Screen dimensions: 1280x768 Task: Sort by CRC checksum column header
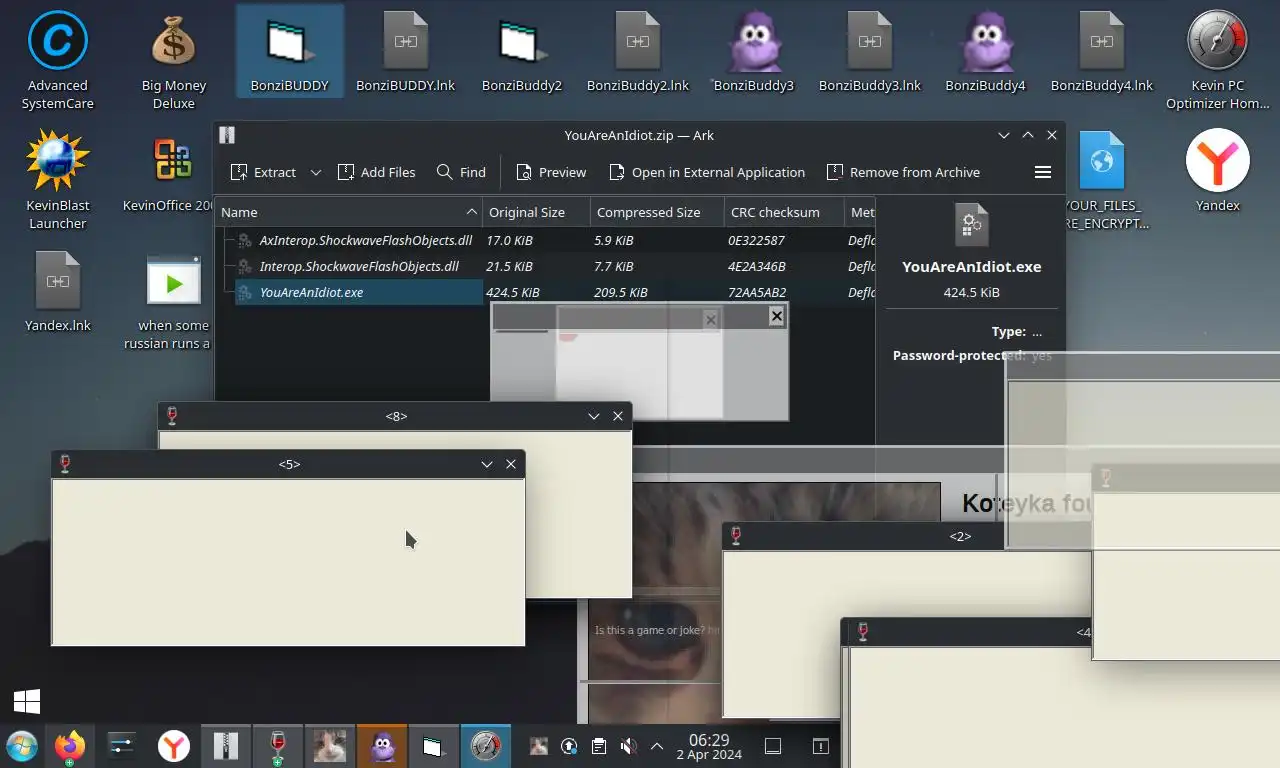(784, 212)
